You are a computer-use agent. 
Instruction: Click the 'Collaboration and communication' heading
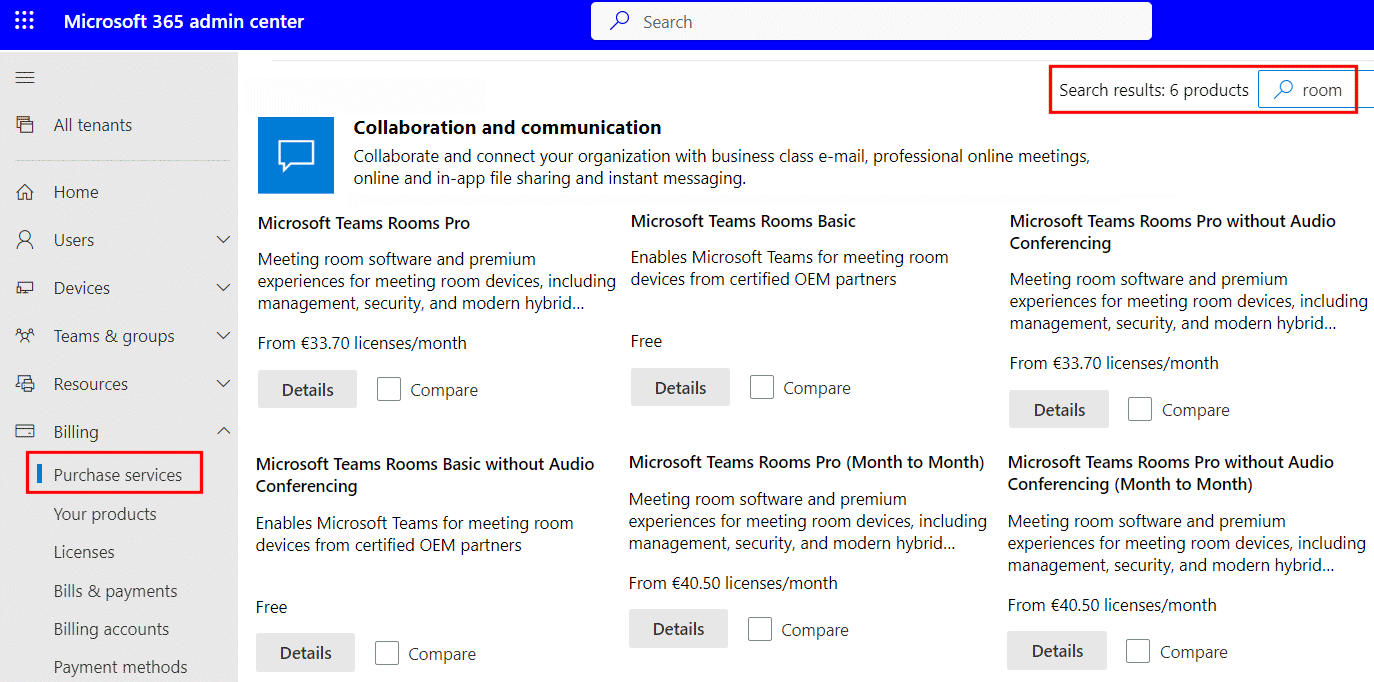click(507, 127)
